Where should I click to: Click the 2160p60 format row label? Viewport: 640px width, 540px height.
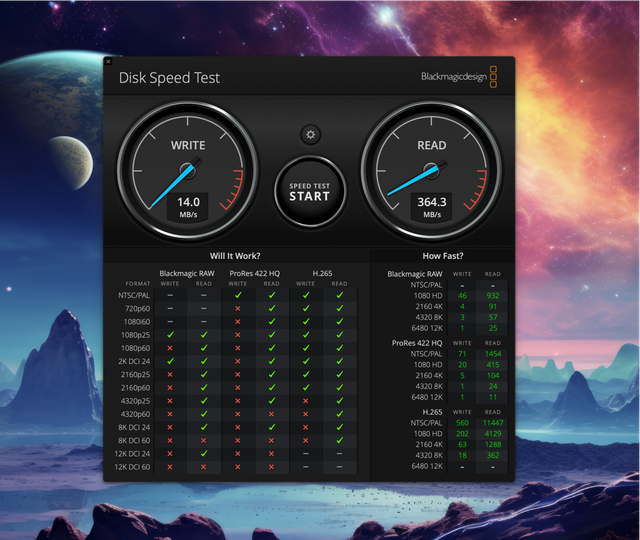(x=136, y=388)
